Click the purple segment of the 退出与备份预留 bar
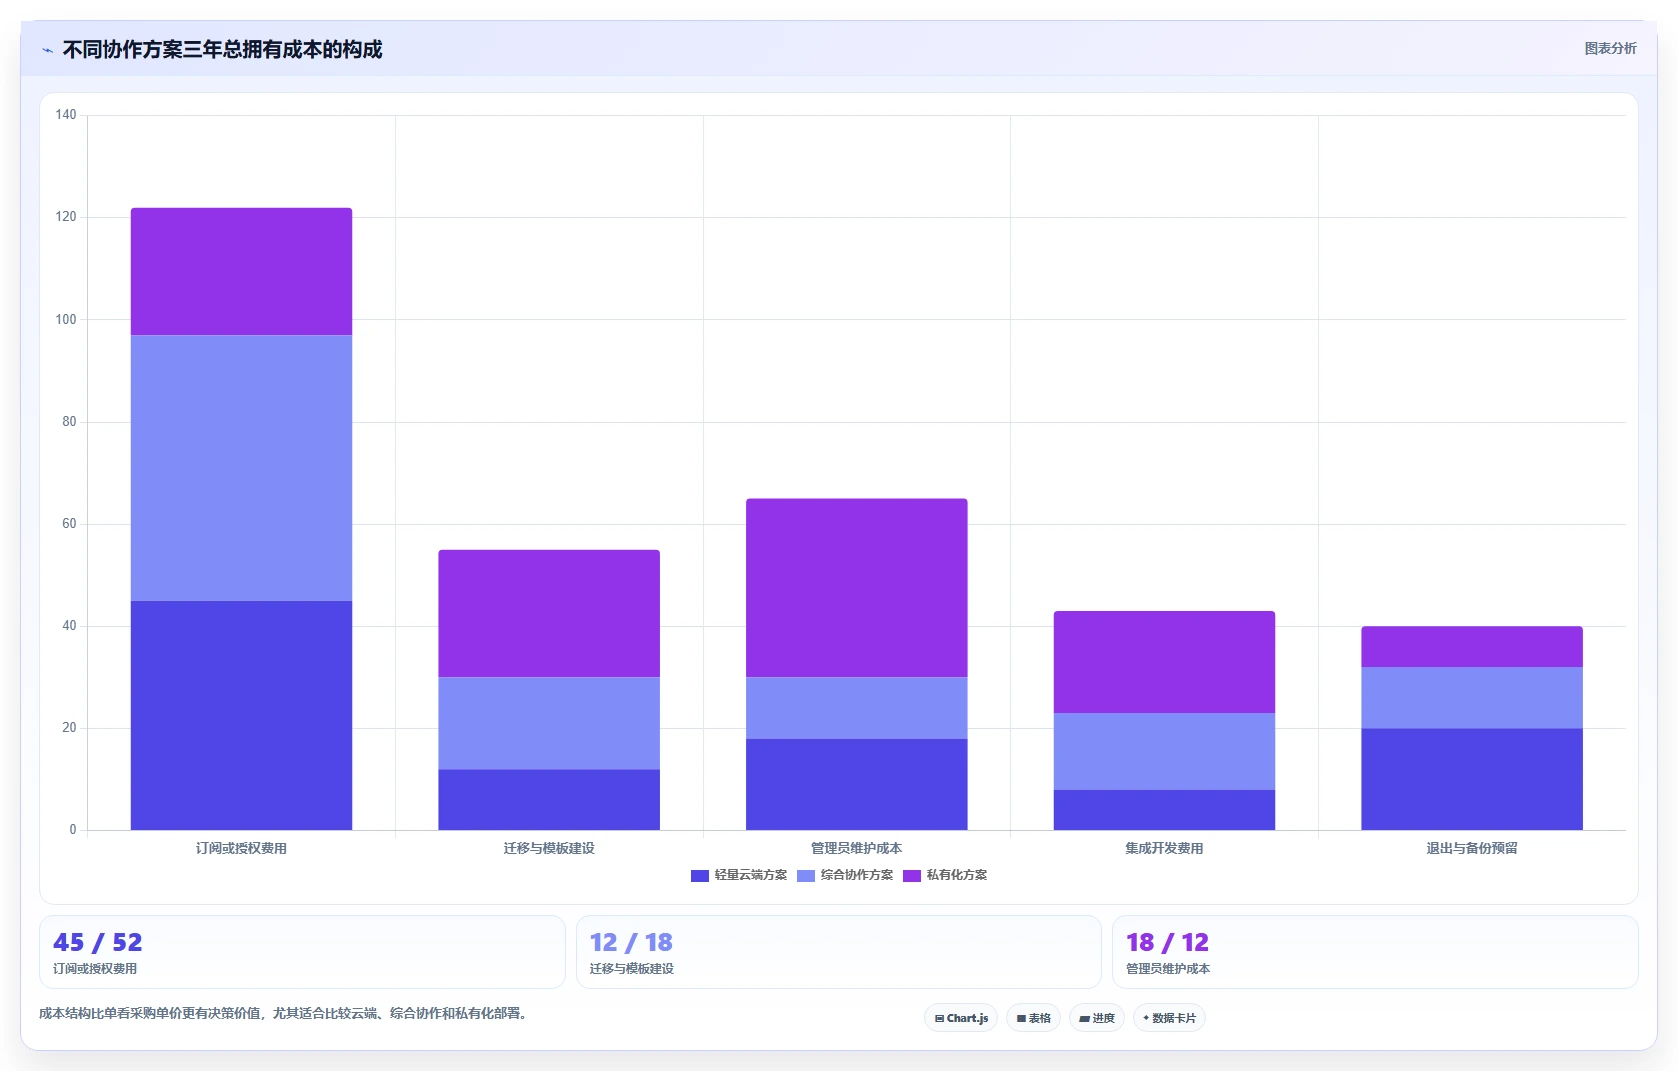1678x1071 pixels. point(1472,647)
